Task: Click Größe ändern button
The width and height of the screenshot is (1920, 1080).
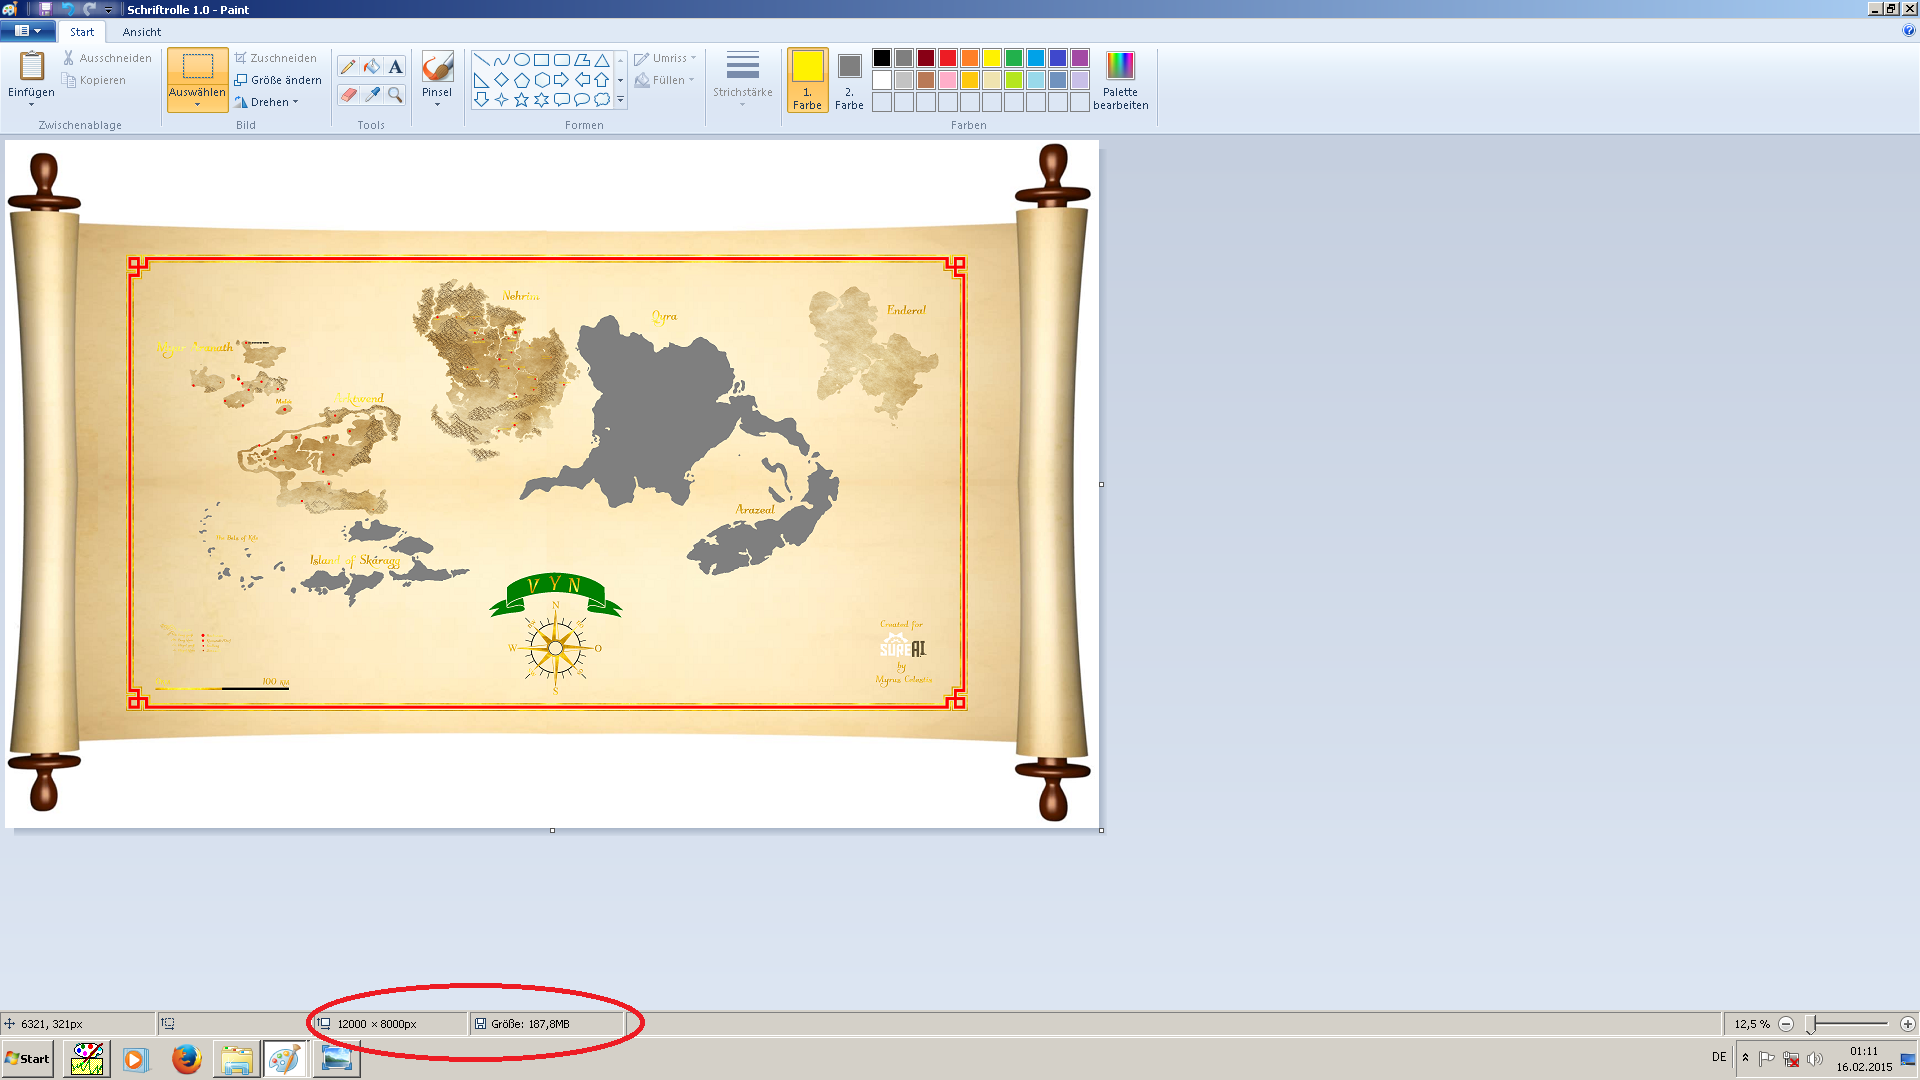Action: 278,80
